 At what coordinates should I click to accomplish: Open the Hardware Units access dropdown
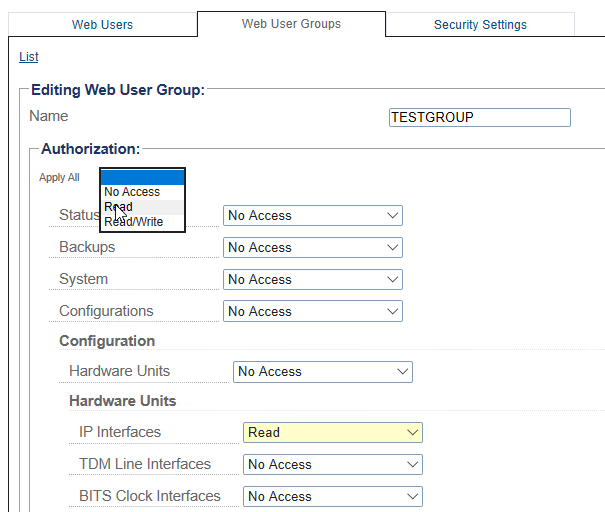tap(323, 372)
